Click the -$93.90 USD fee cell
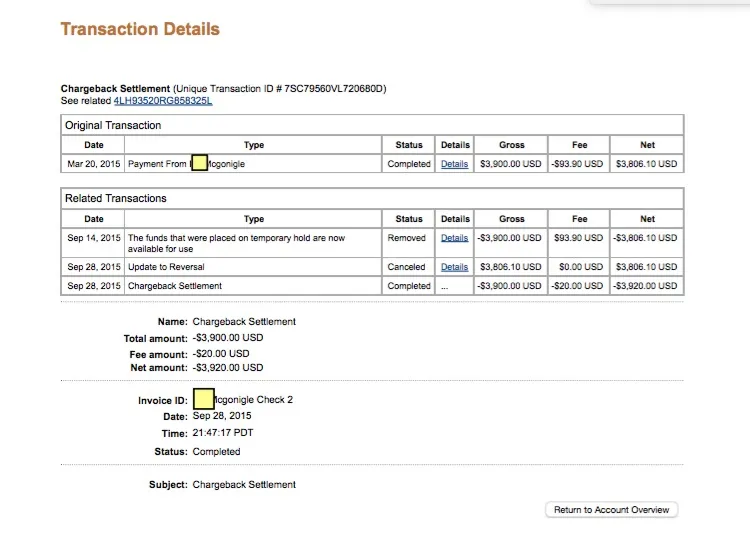750x556 pixels. tap(577, 164)
